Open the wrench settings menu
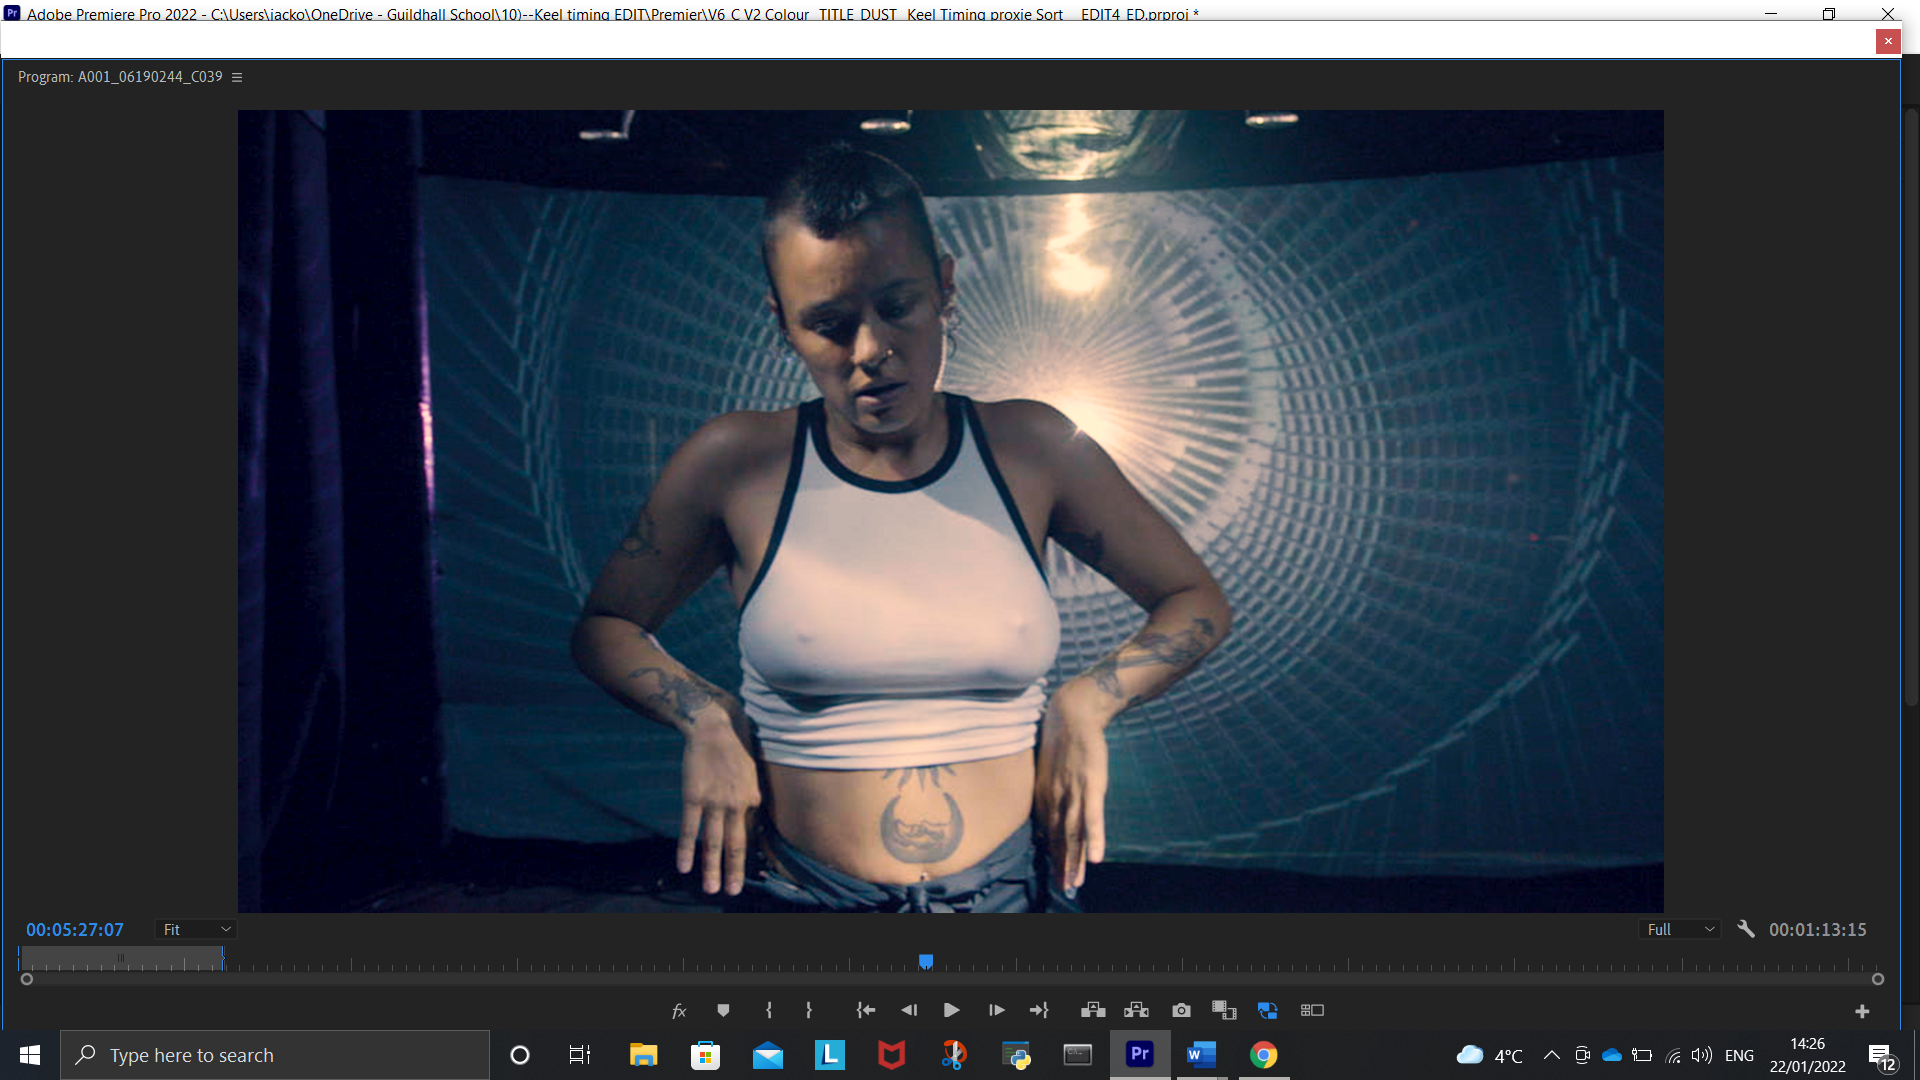 [1746, 929]
